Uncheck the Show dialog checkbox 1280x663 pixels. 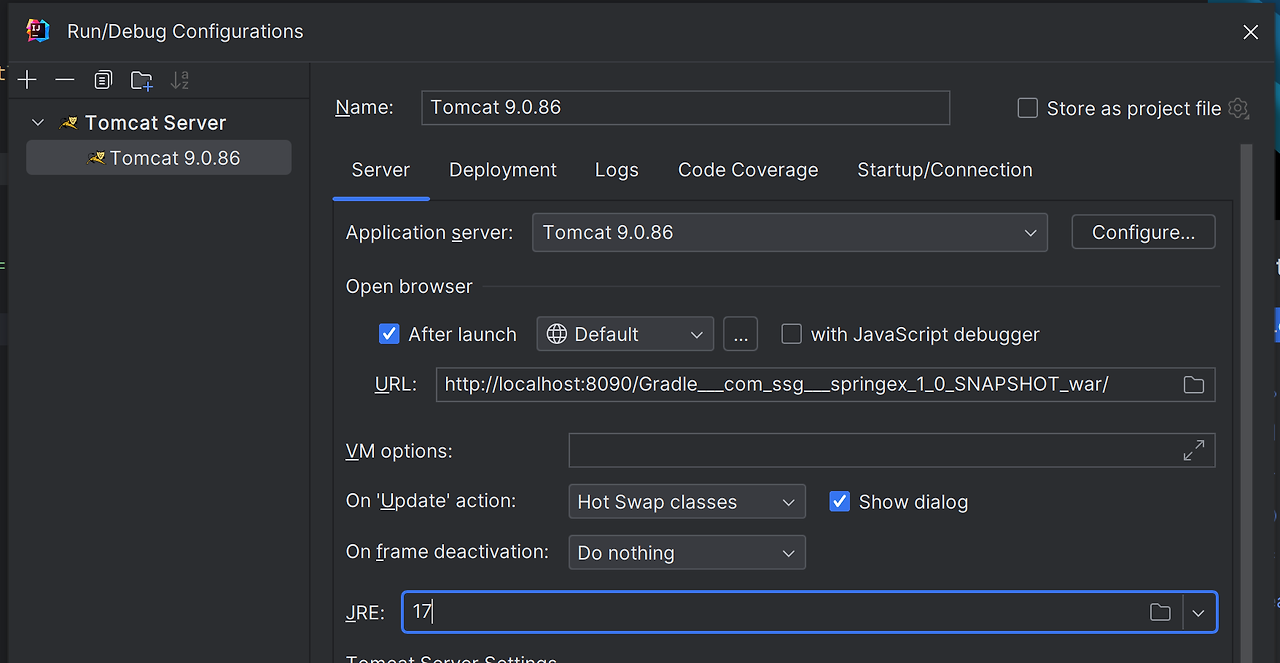click(840, 502)
